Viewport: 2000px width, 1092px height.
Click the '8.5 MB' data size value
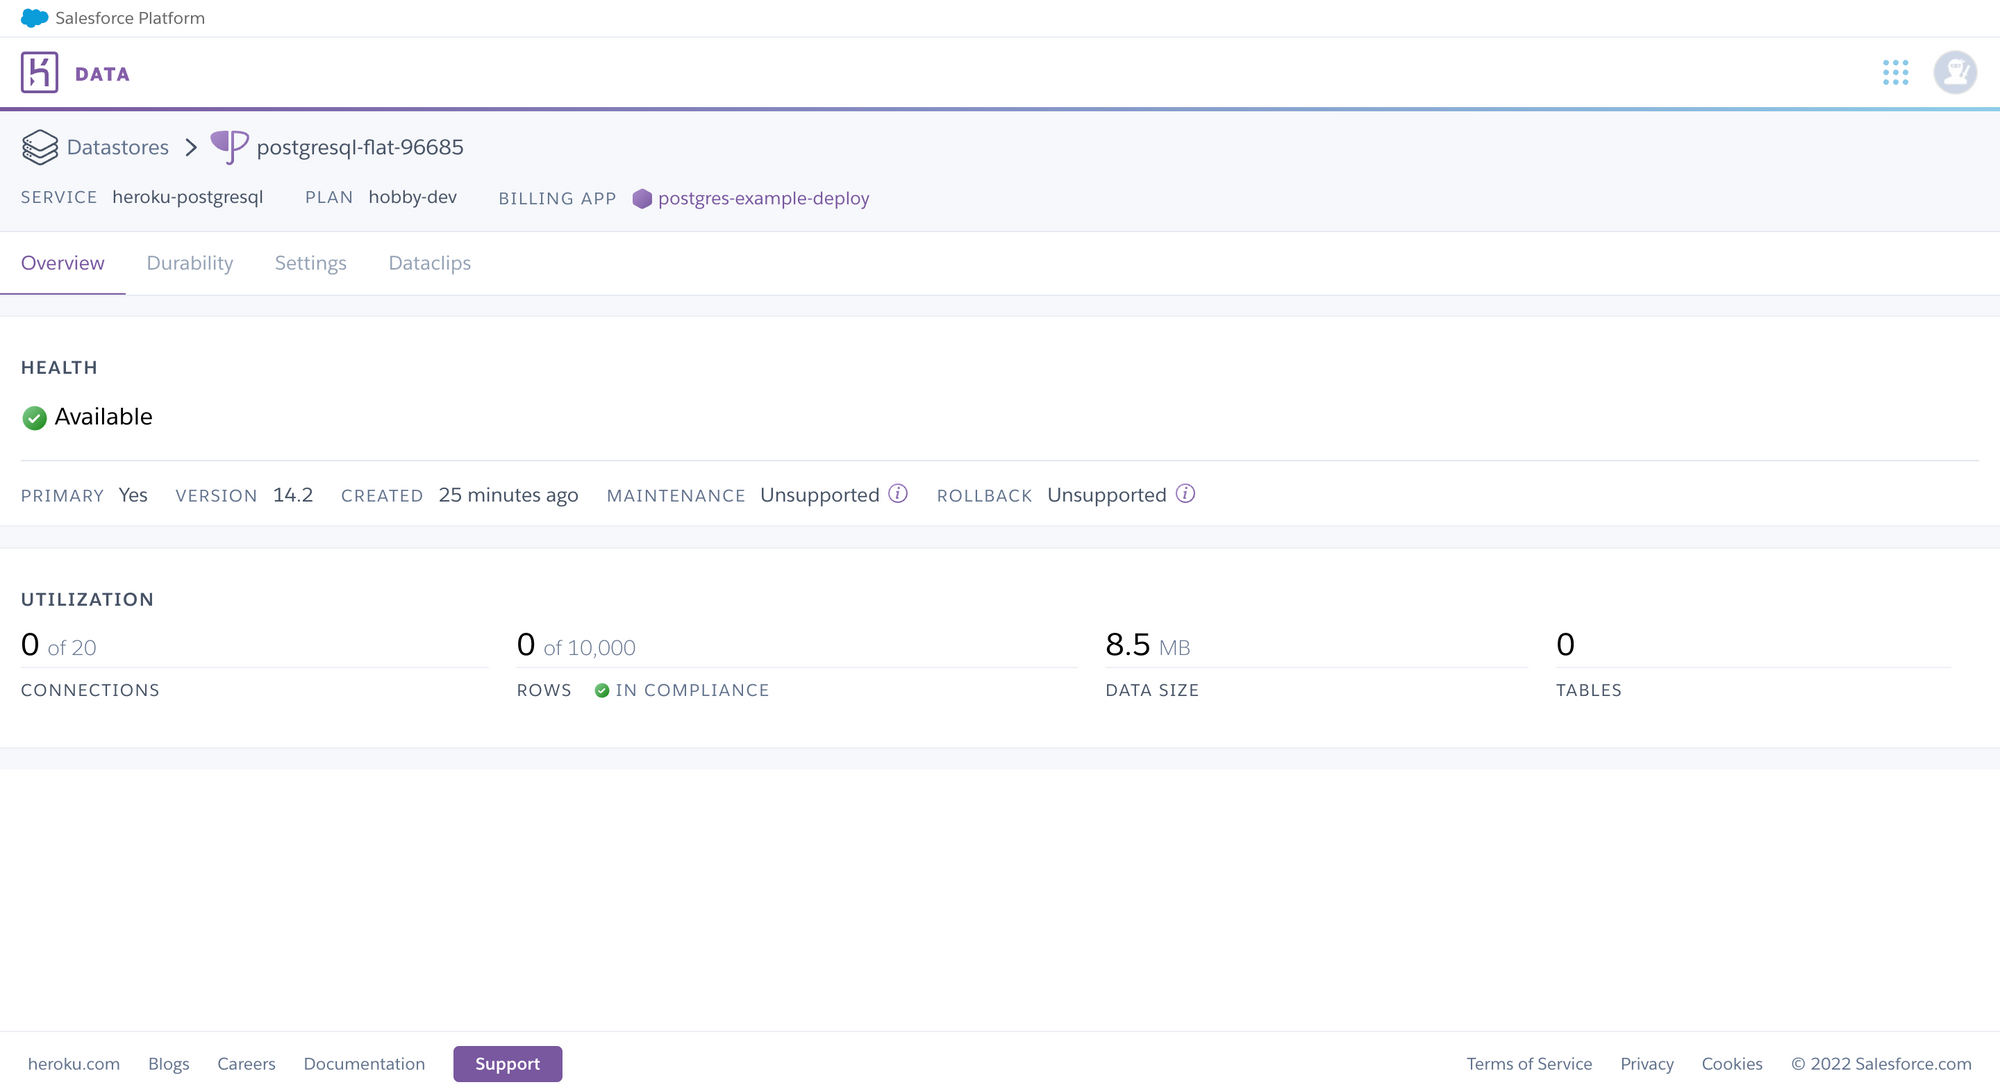(x=1148, y=645)
